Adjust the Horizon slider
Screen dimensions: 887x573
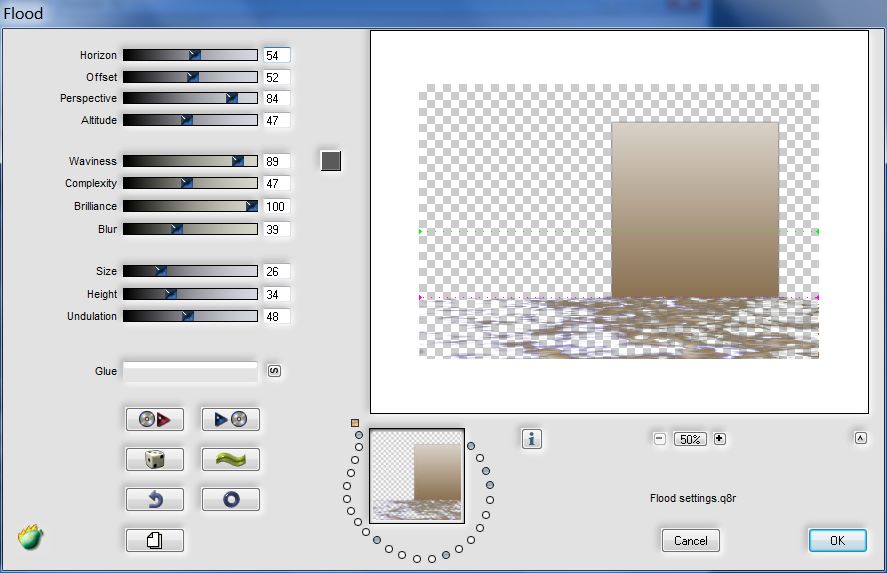[x=190, y=55]
